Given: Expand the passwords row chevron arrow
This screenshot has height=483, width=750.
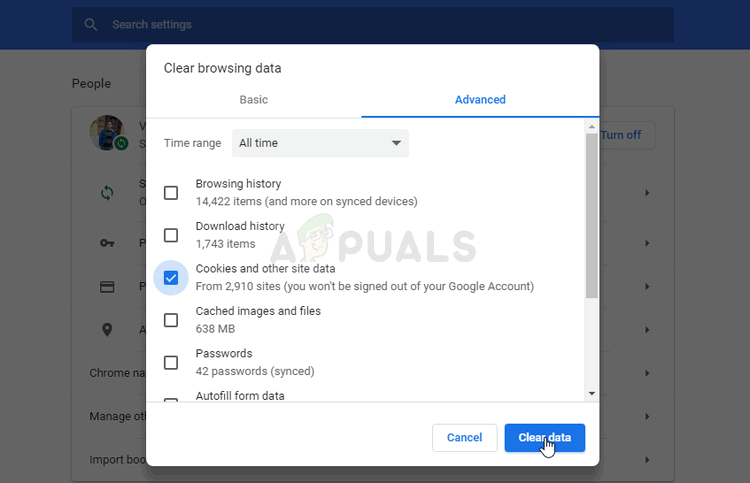Looking at the screenshot, I should point(647,243).
